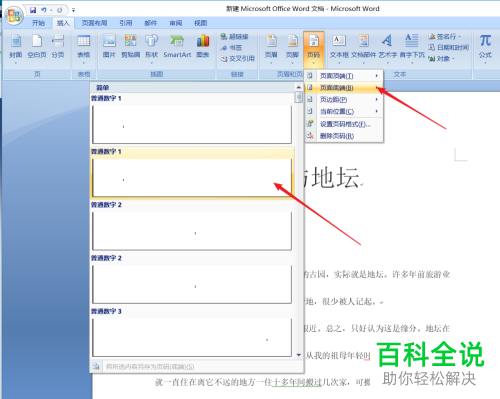Click the 页眉和页脚 group label
This screenshot has width=500, height=399.
coord(289,74)
